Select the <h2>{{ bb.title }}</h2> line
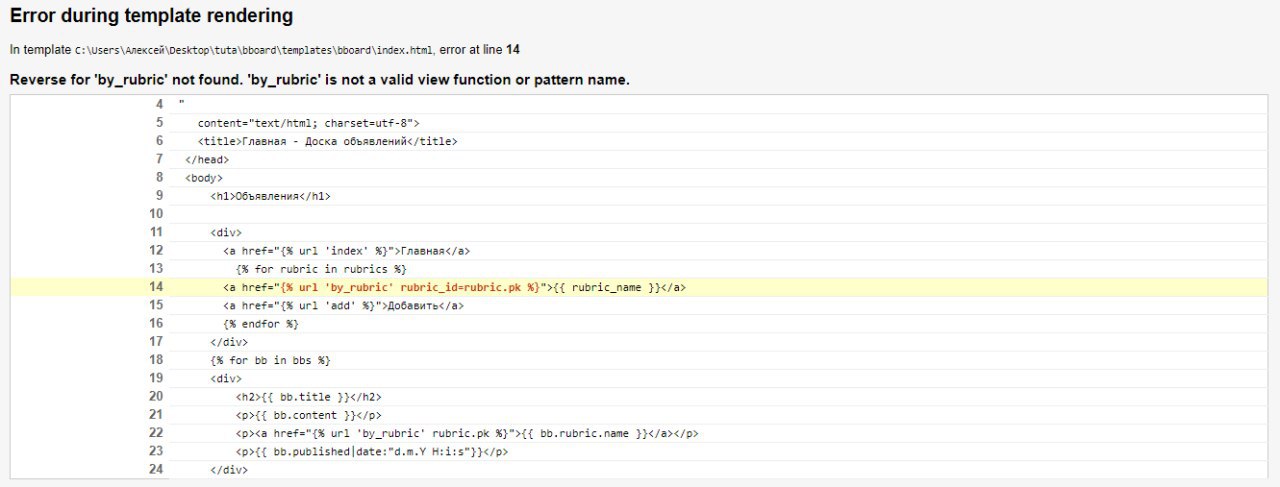This screenshot has height=487, width=1280. point(308,396)
